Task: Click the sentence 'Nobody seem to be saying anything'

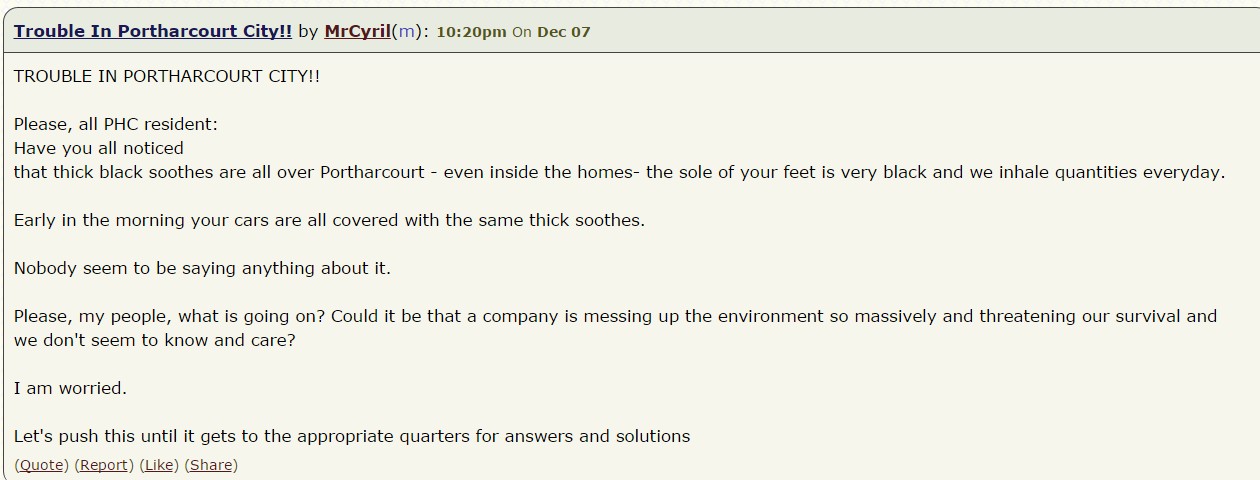Action: 202,268
